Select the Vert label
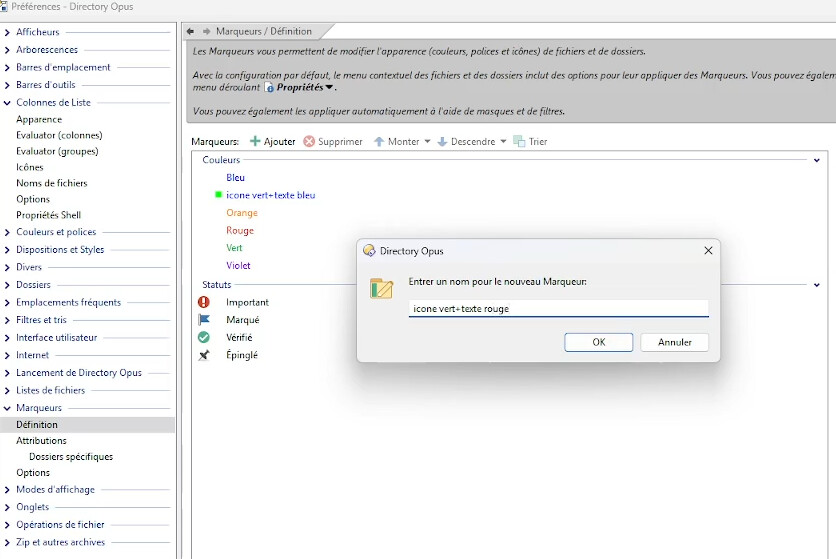Screen dimensions: 836x559 234,248
